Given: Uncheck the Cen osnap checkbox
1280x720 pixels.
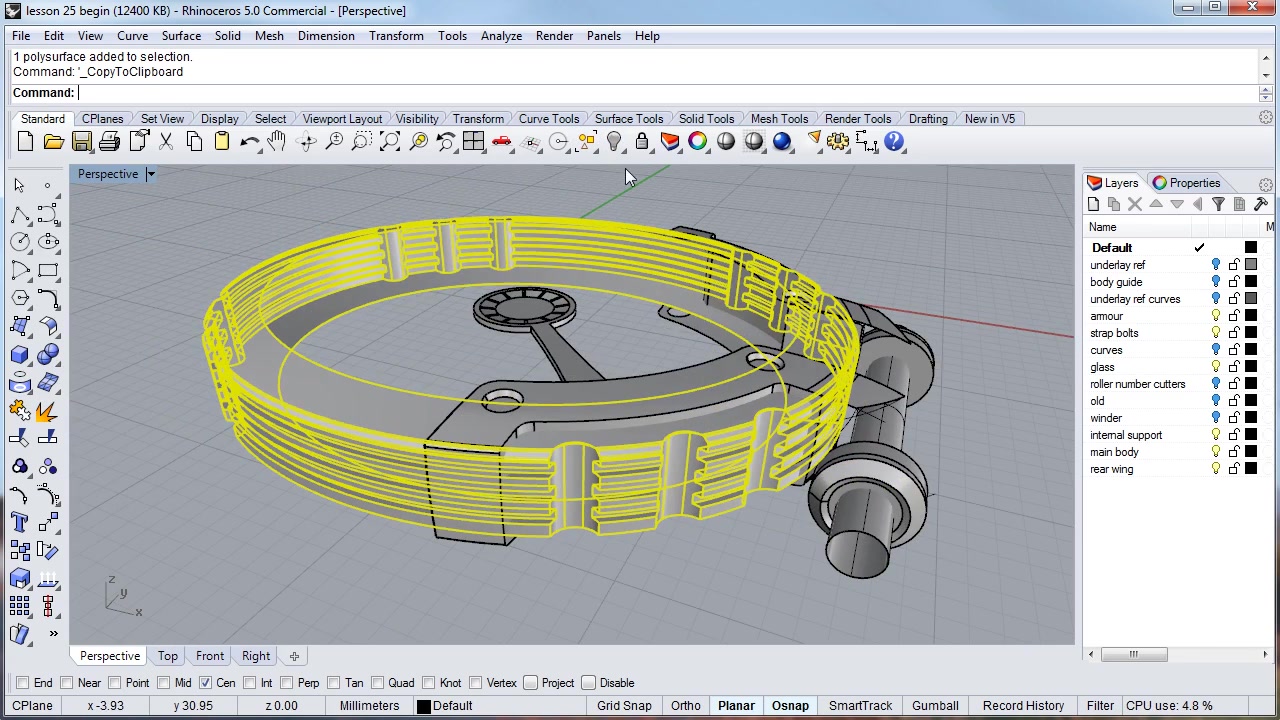Looking at the screenshot, I should [x=205, y=683].
